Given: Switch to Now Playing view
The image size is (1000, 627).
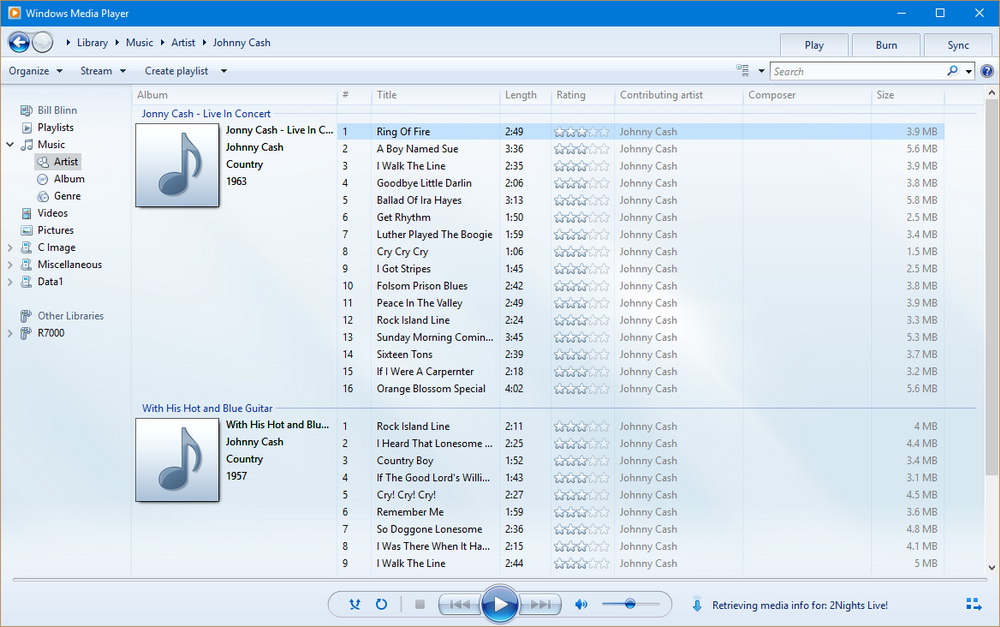Looking at the screenshot, I should click(x=973, y=604).
